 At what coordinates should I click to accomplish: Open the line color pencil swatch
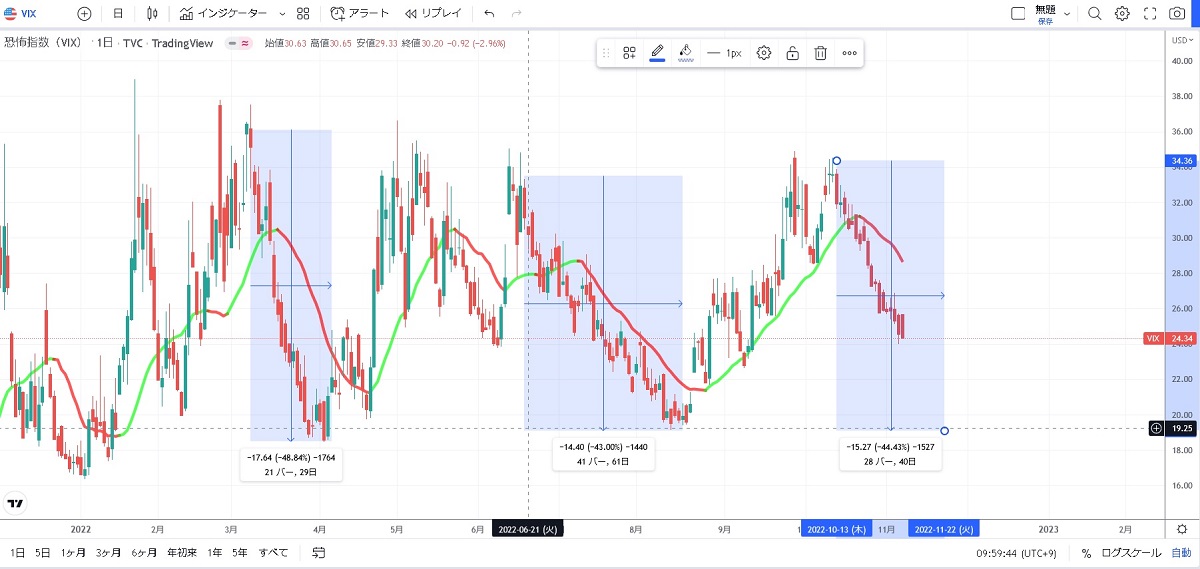(657, 53)
